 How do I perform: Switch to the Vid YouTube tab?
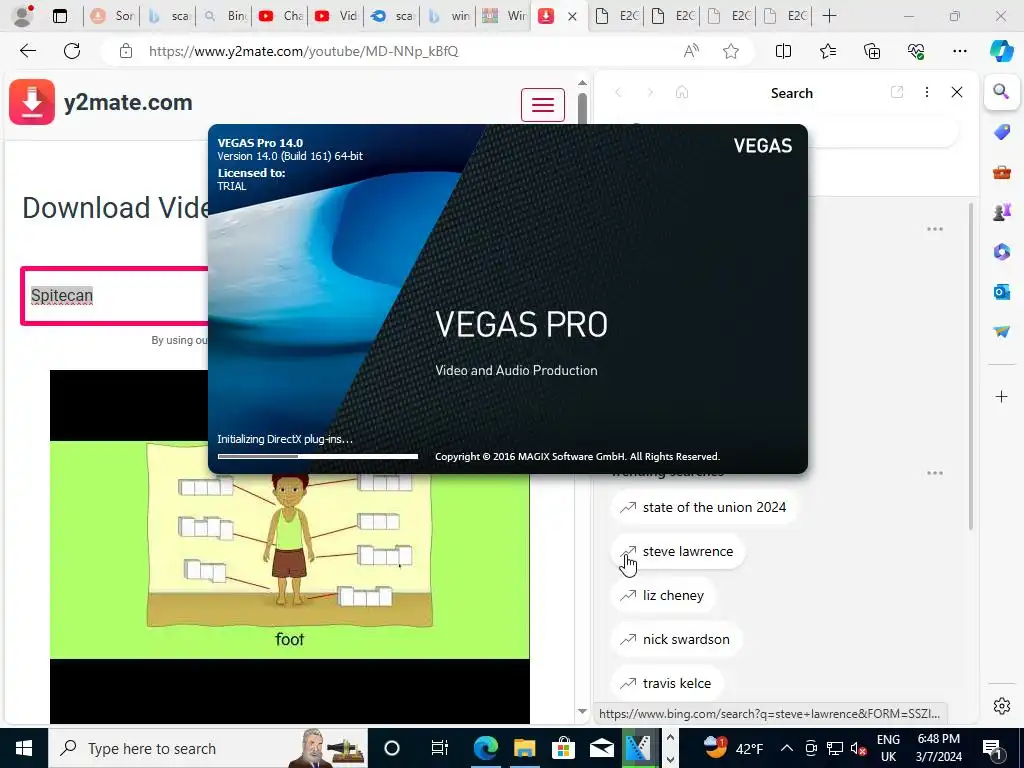coord(336,16)
